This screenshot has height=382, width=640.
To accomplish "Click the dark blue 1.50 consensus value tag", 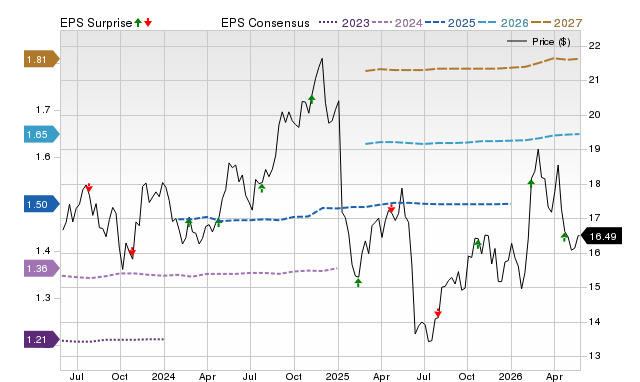I will pos(42,204).
